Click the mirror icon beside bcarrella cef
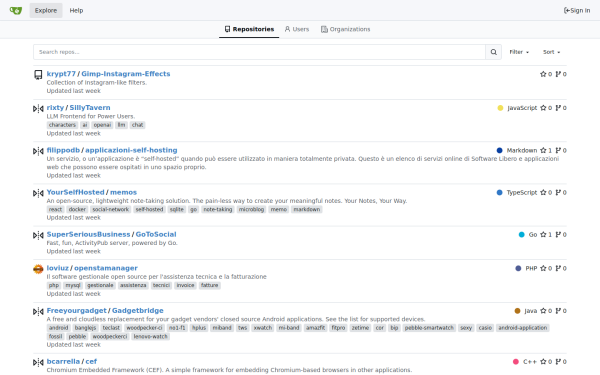 click(38, 362)
